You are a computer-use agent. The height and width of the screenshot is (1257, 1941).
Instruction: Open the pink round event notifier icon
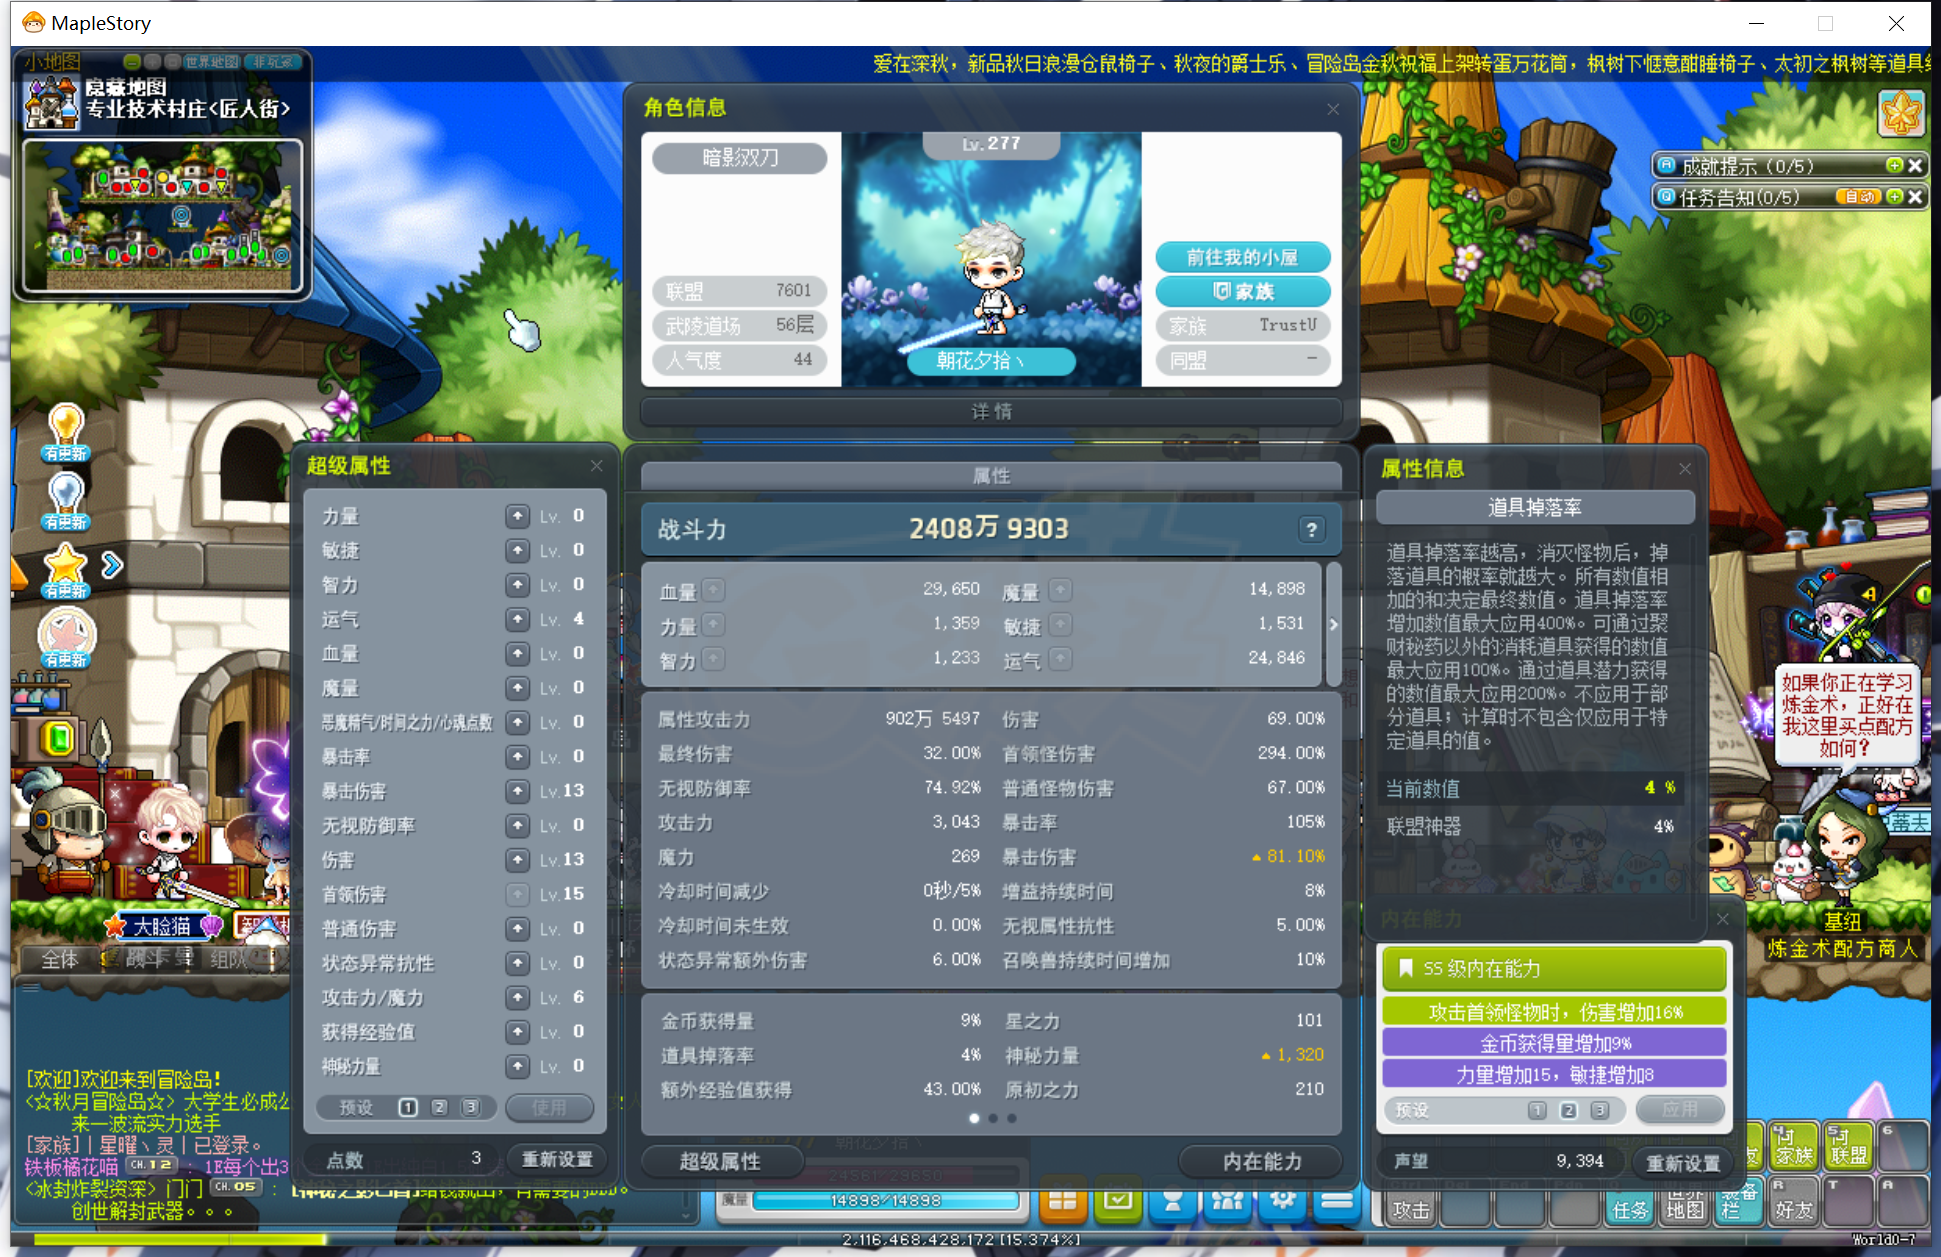pos(66,639)
